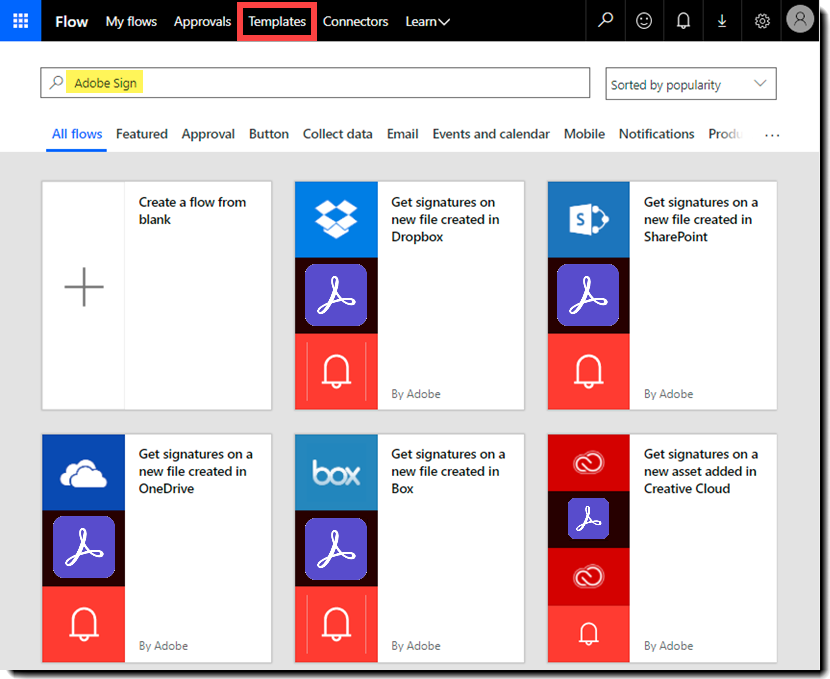Switch to the Notifications category tab

tap(656, 133)
